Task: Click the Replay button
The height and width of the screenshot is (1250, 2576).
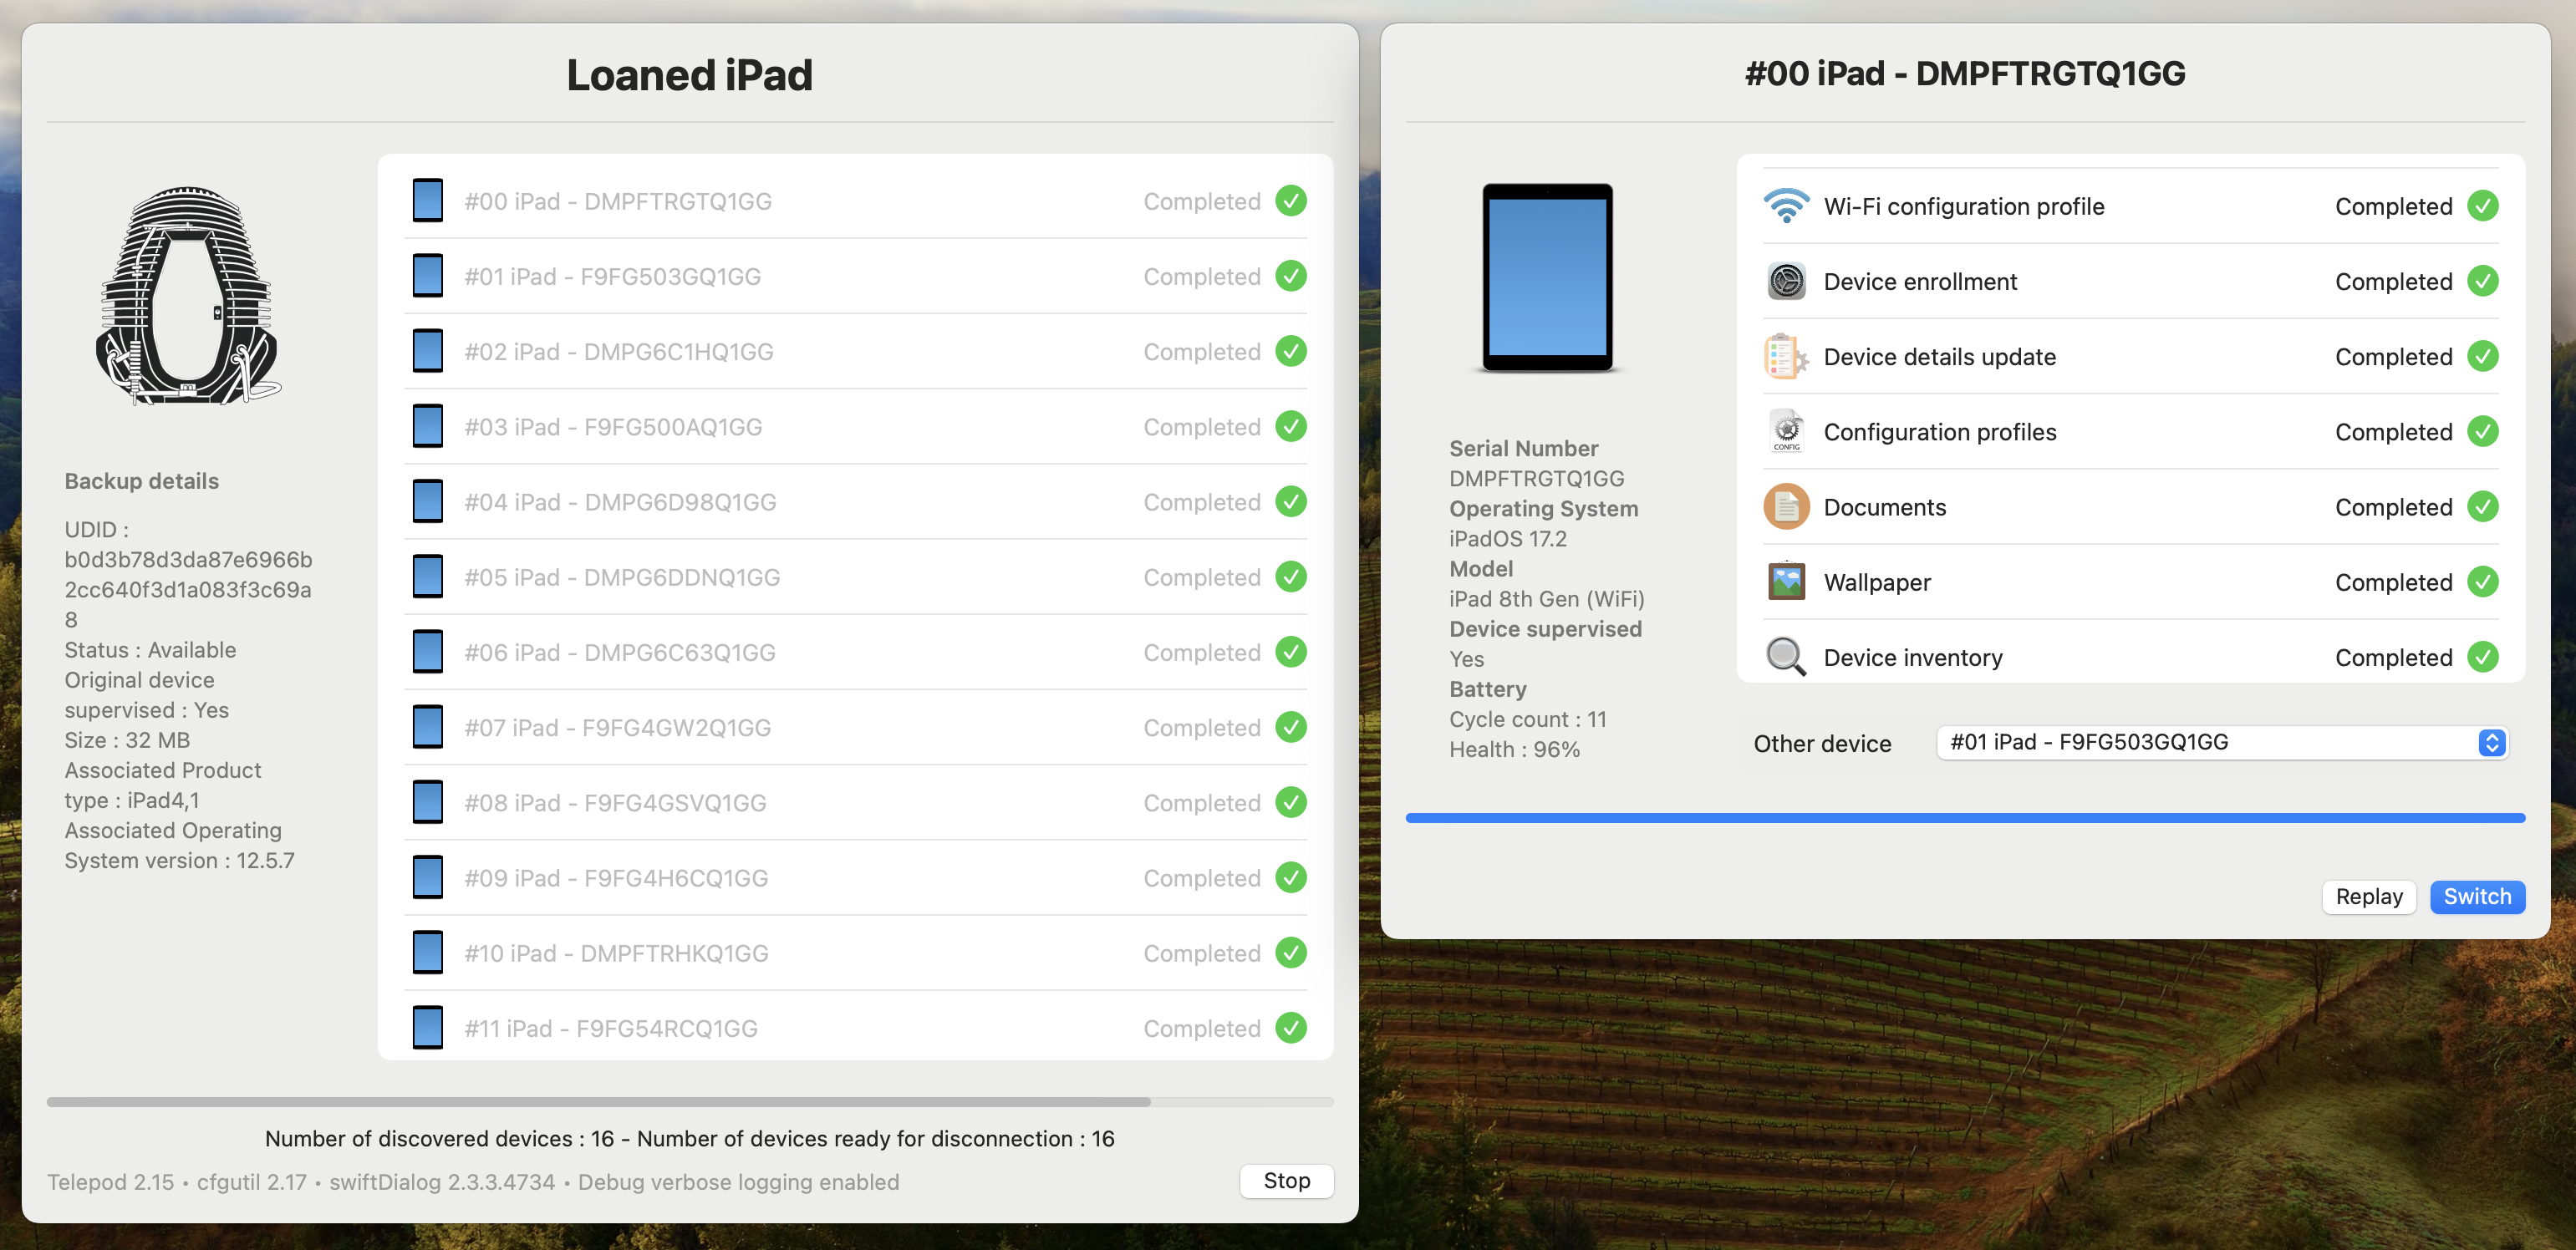Action: 2369,896
